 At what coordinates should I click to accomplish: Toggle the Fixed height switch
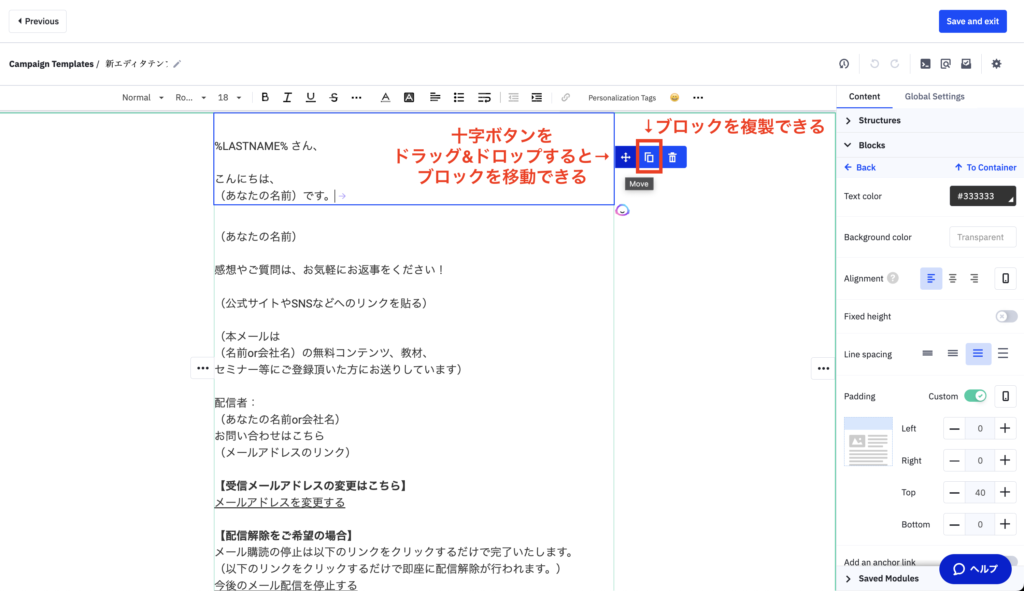(1005, 317)
